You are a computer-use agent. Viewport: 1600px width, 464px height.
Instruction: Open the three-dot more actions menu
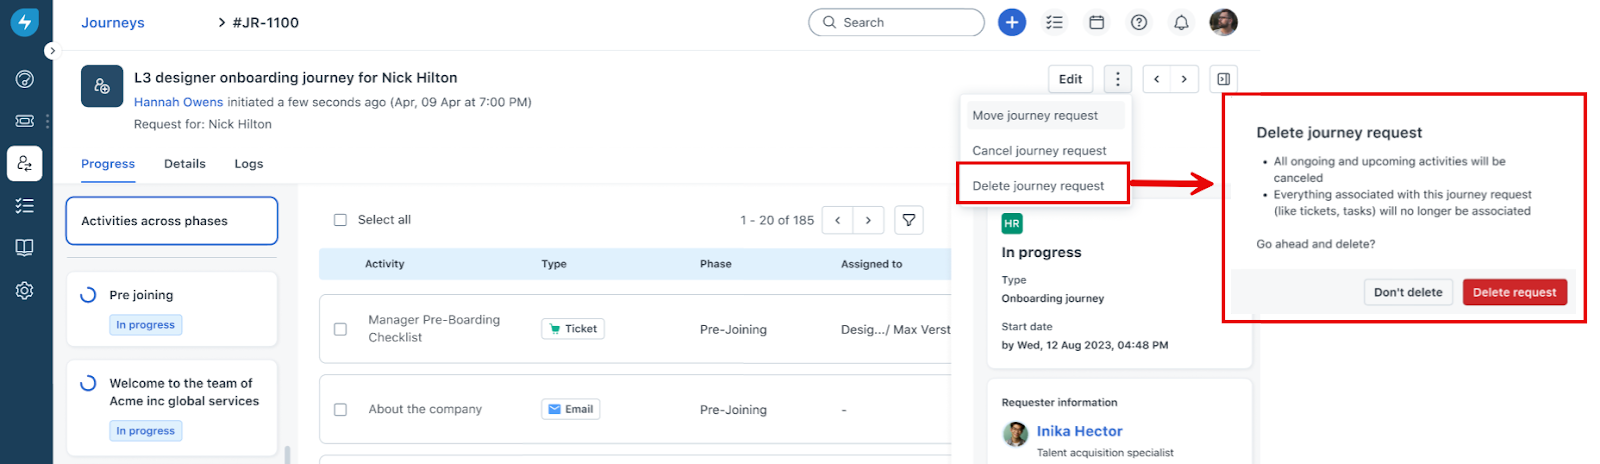point(1118,79)
